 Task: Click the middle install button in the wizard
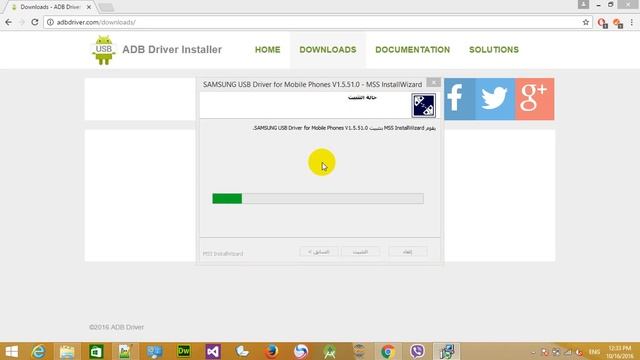coord(360,252)
